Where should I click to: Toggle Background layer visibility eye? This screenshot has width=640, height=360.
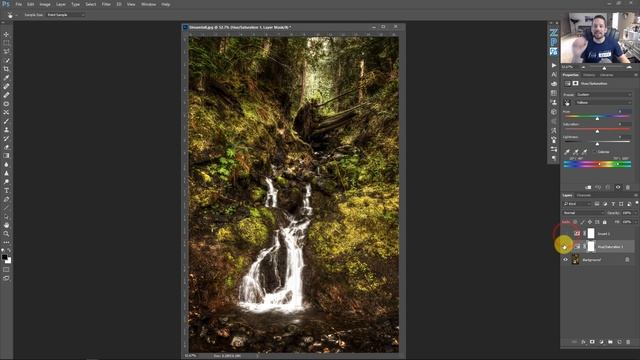tap(565, 260)
